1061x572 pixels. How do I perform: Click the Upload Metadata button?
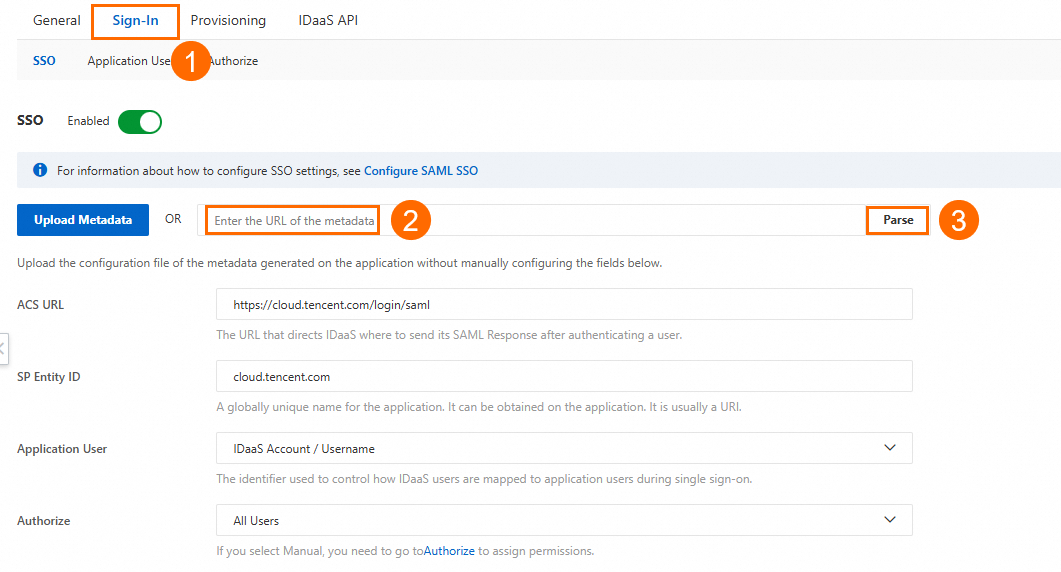83,220
